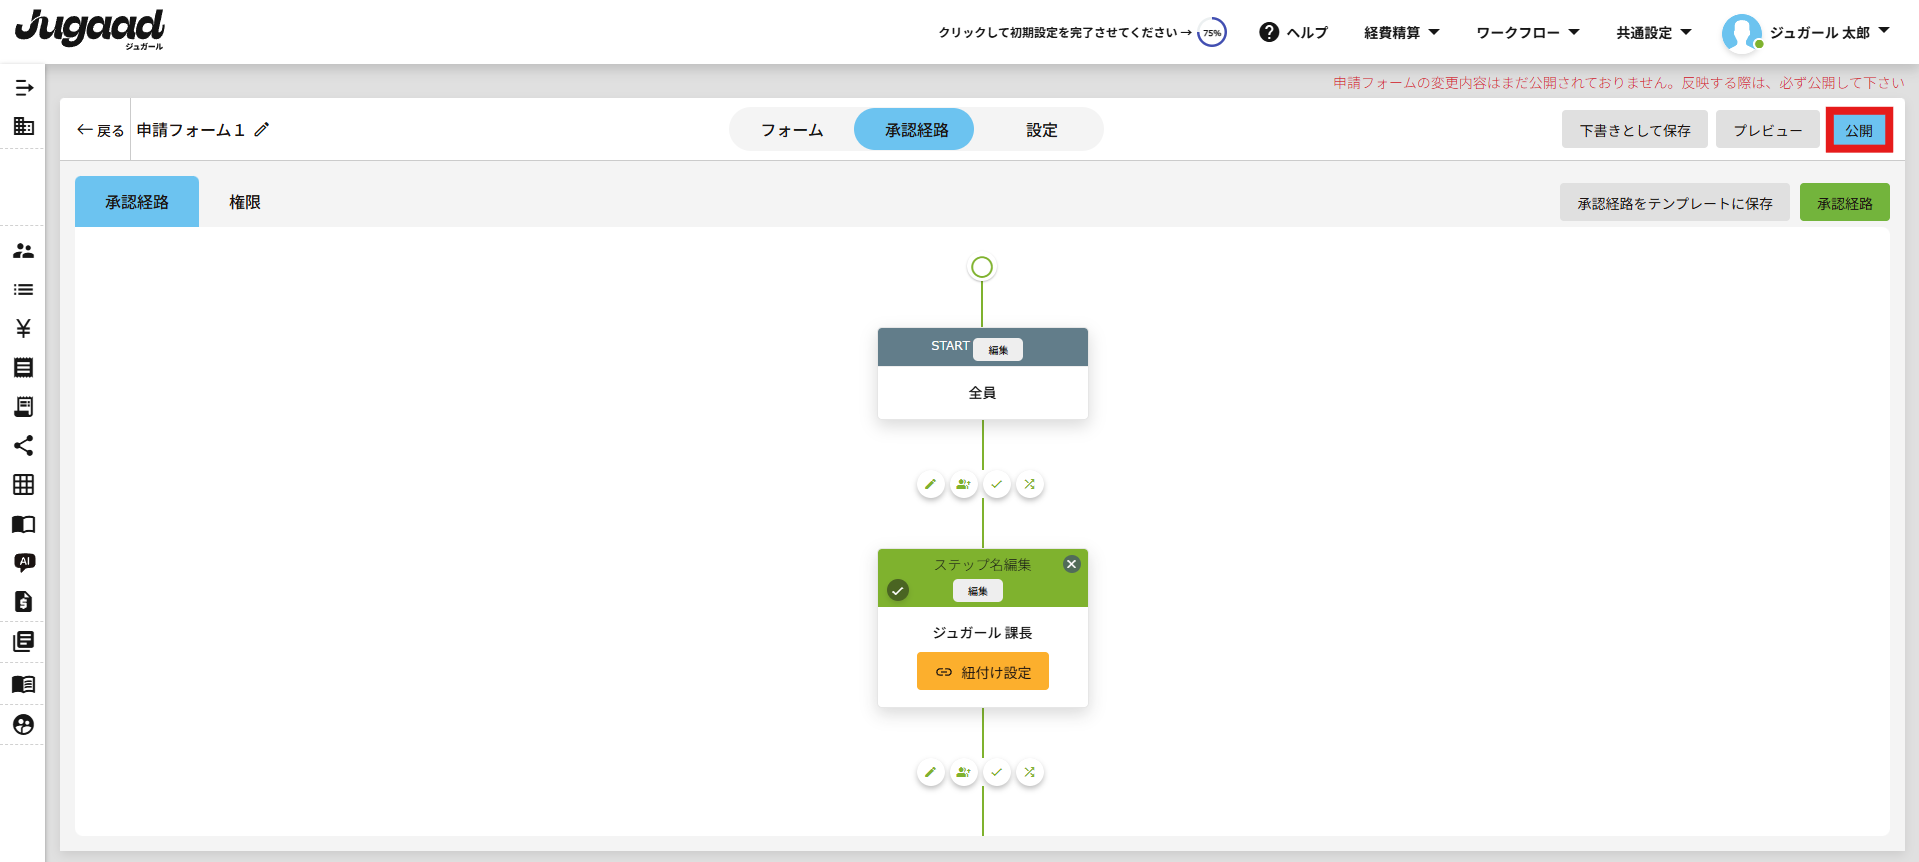Screen dimensions: 1919x862
Task: Click pencil icon next to 申請フォーム１
Action: tap(262, 130)
